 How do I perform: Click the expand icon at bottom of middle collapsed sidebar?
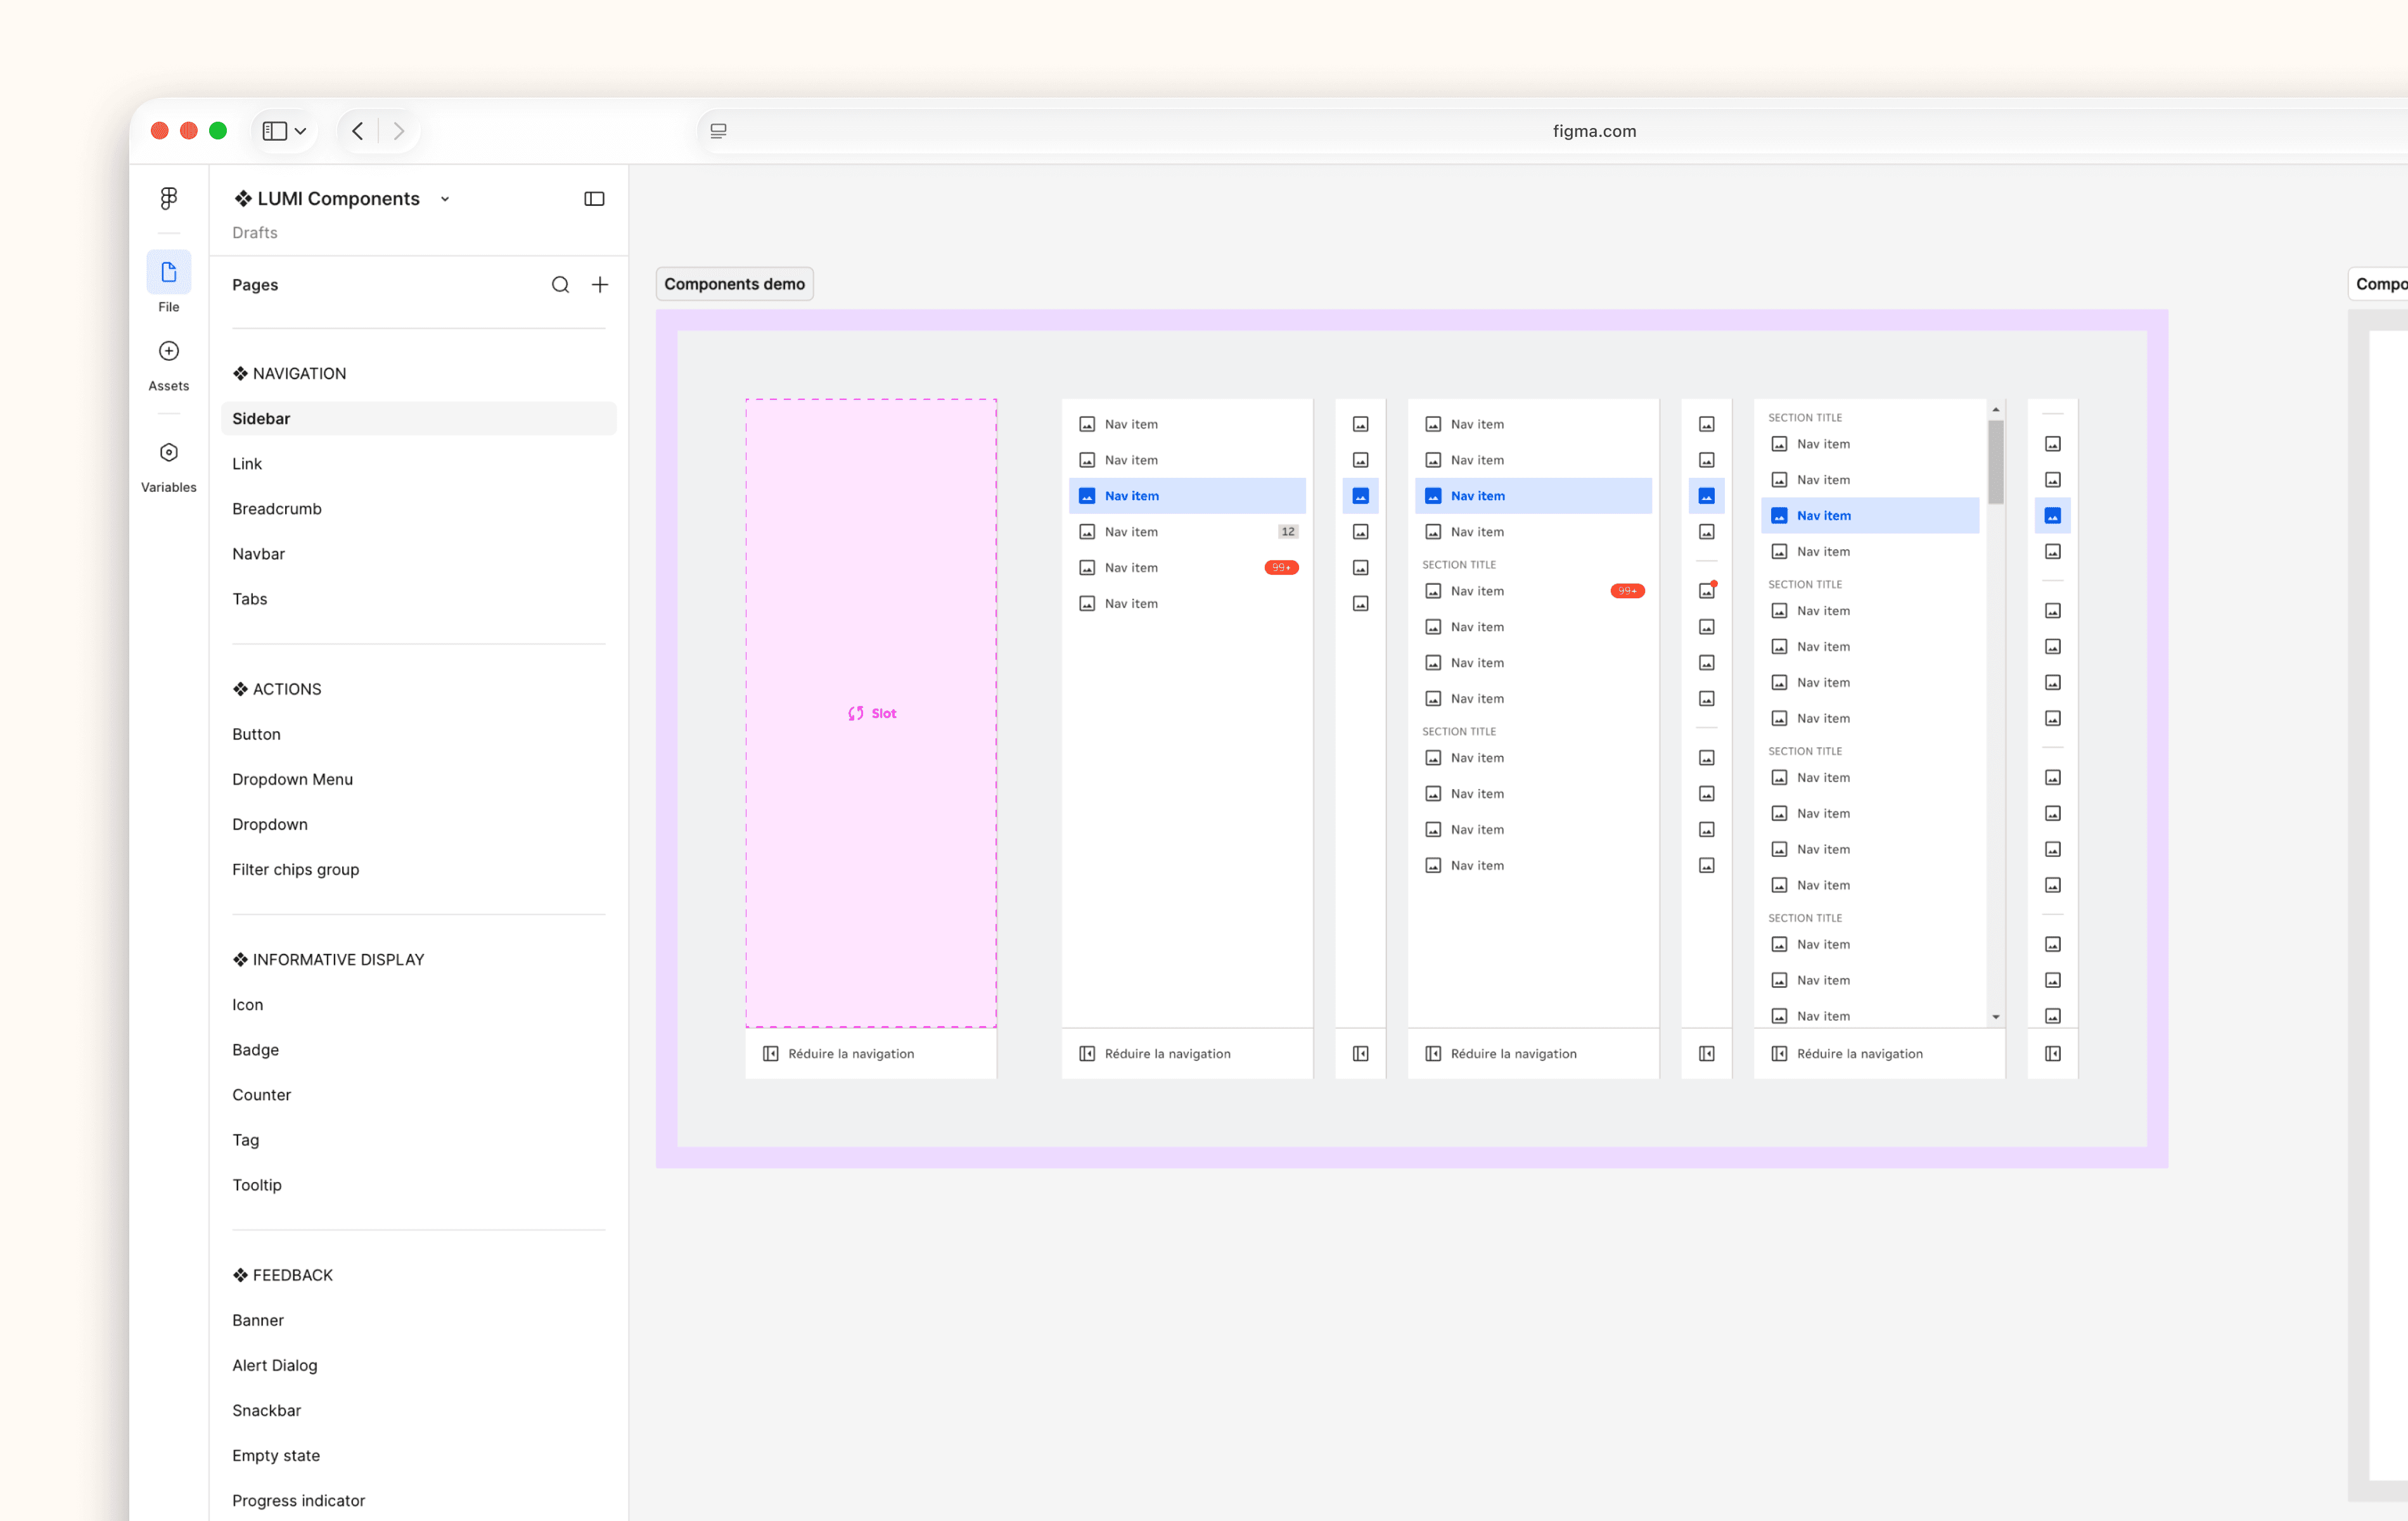(x=1707, y=1054)
